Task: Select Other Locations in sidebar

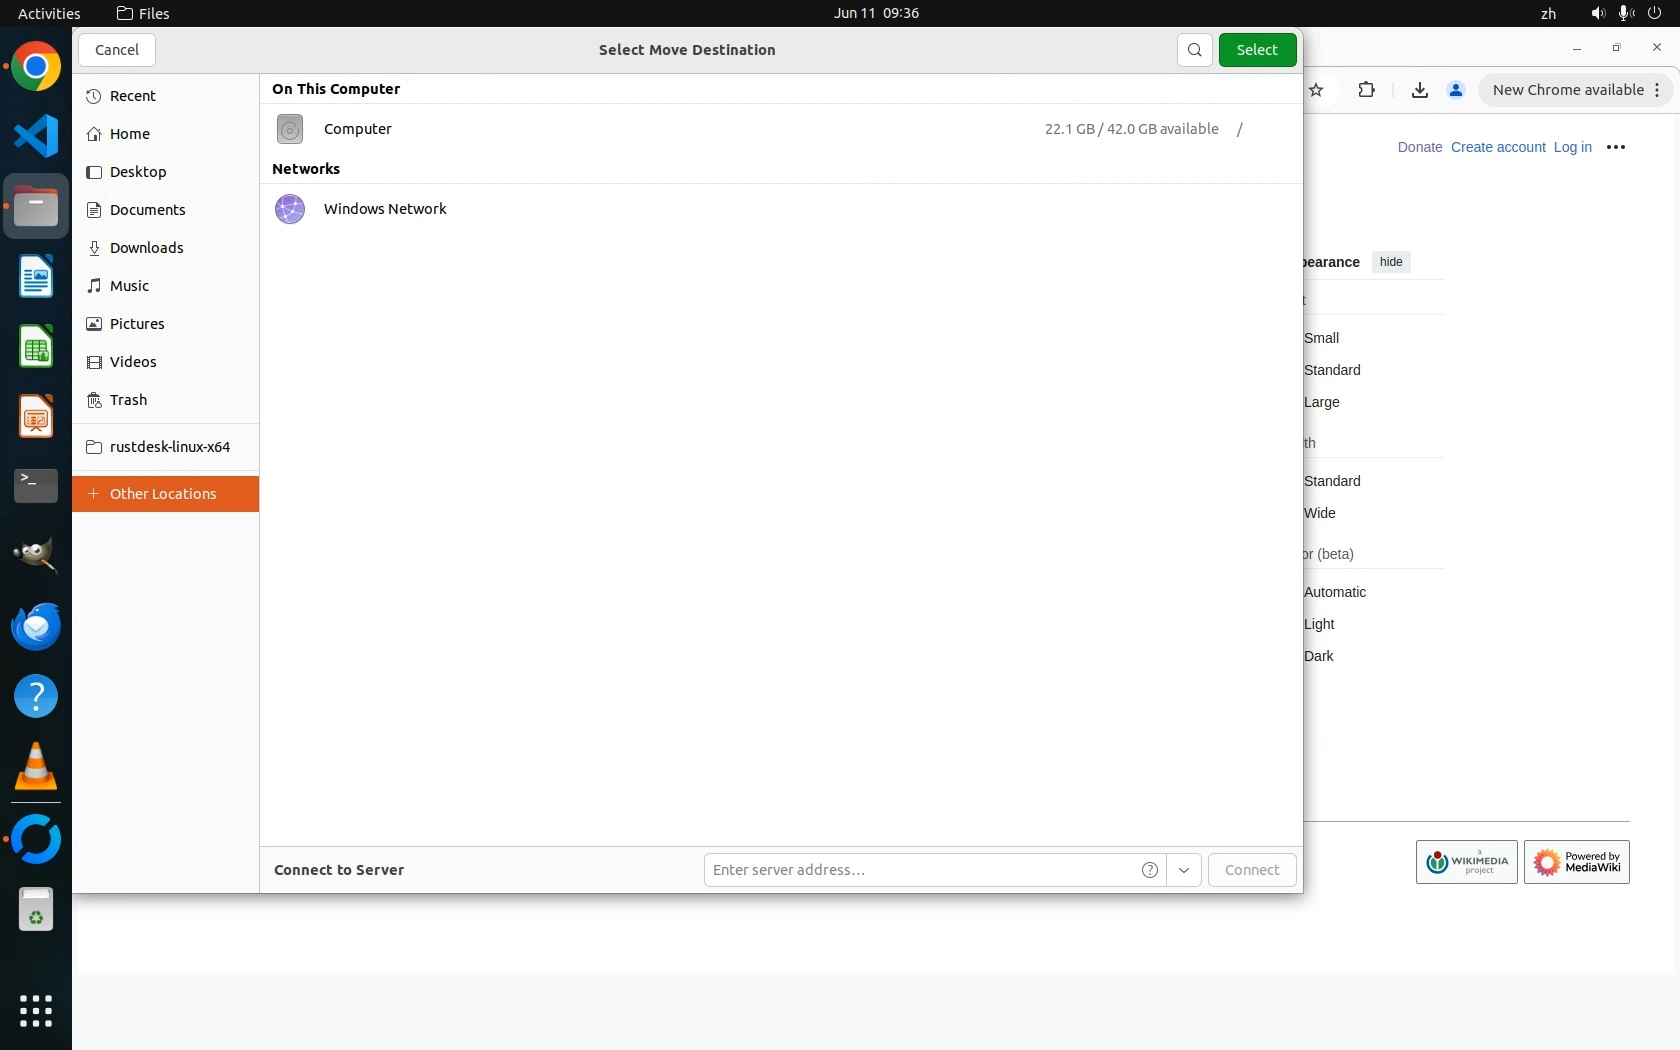Action: pyautogui.click(x=163, y=494)
